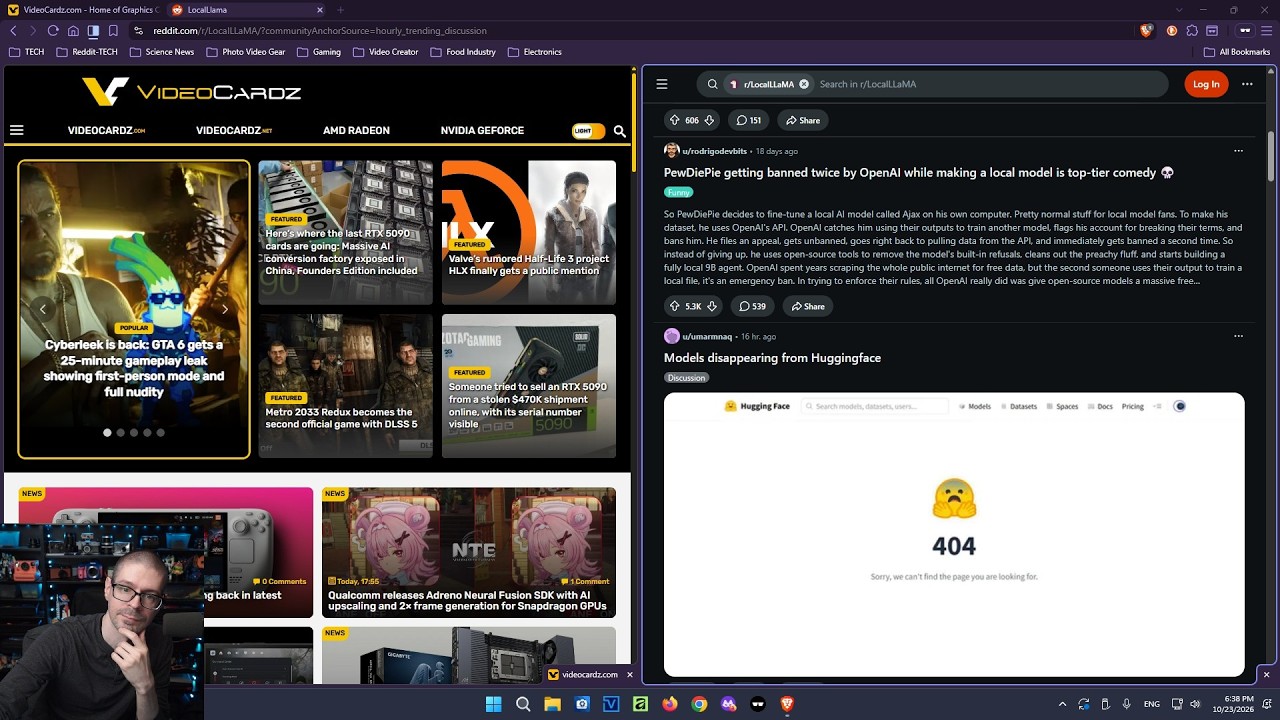
Task: Open a new browser tab
Action: click(x=340, y=10)
